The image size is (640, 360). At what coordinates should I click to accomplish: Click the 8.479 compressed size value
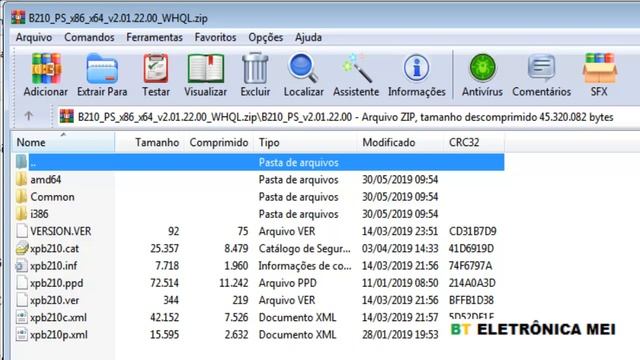point(236,249)
